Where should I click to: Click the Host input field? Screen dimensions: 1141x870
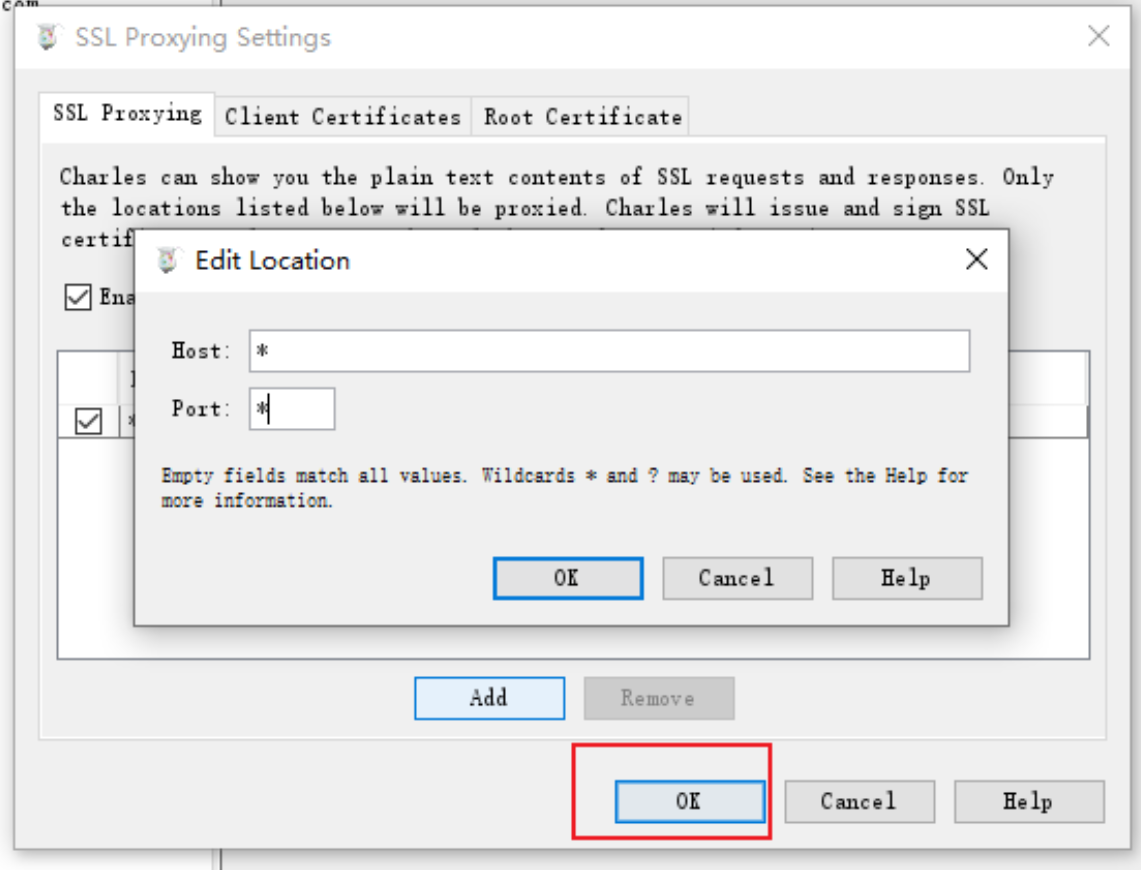609,351
